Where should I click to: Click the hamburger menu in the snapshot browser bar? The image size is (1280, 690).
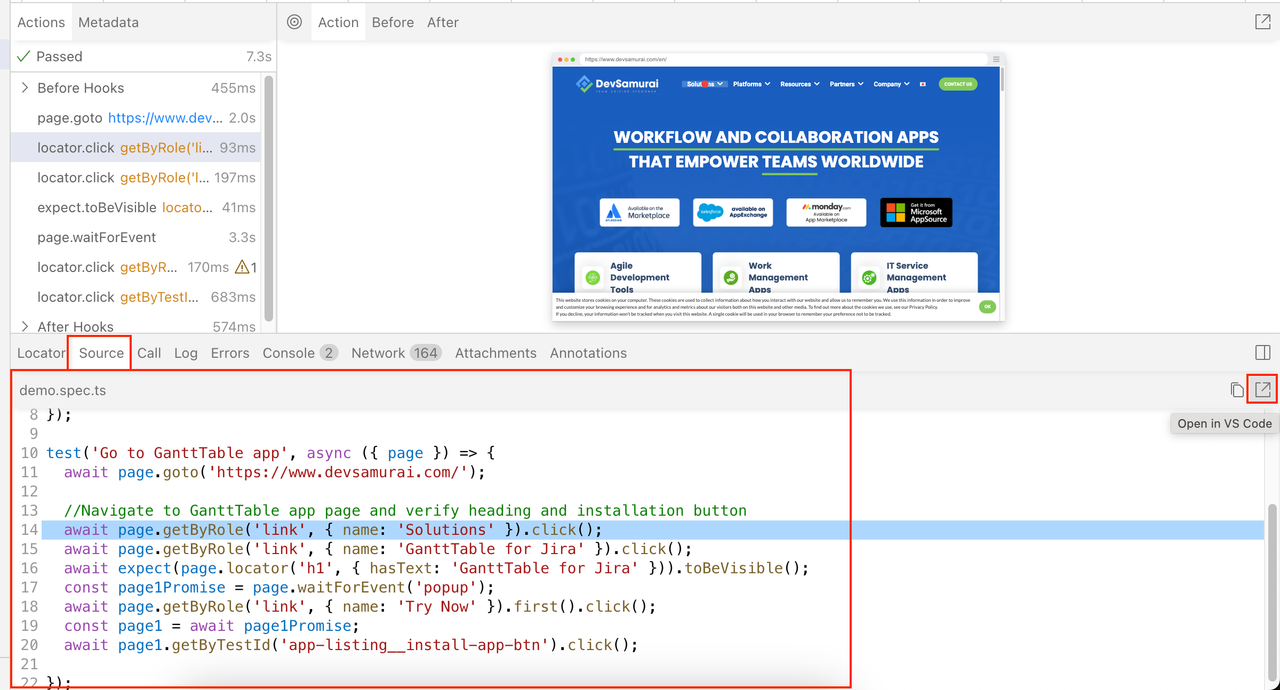point(996,59)
